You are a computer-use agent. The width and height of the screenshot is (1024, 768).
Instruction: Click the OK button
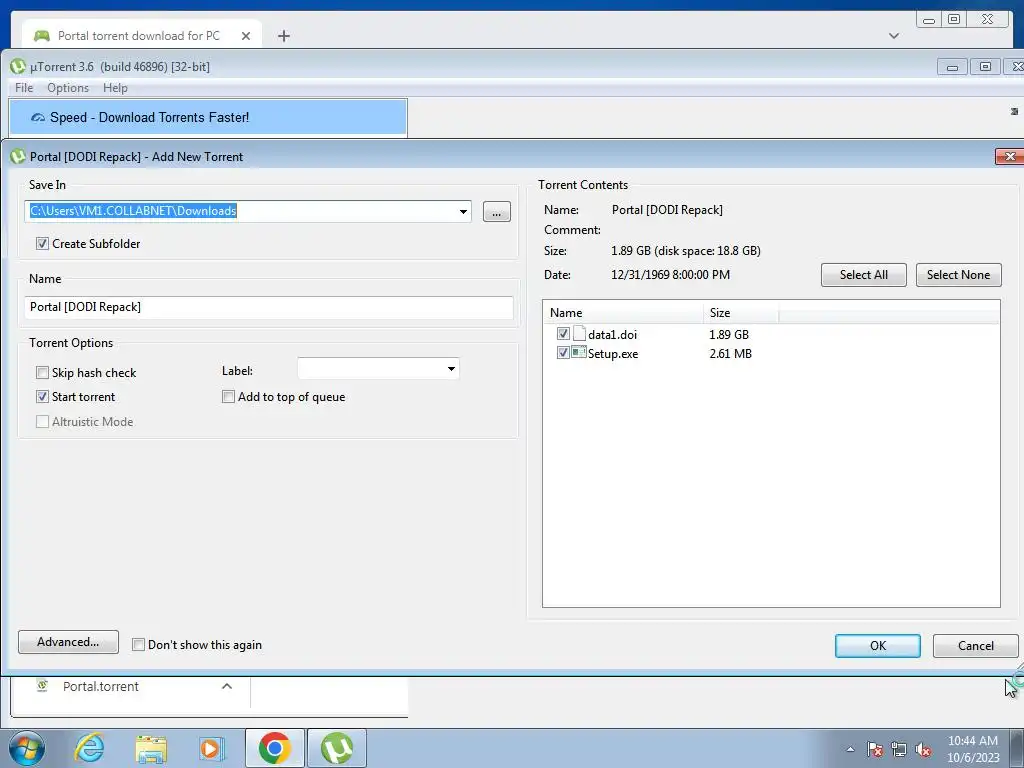point(878,645)
